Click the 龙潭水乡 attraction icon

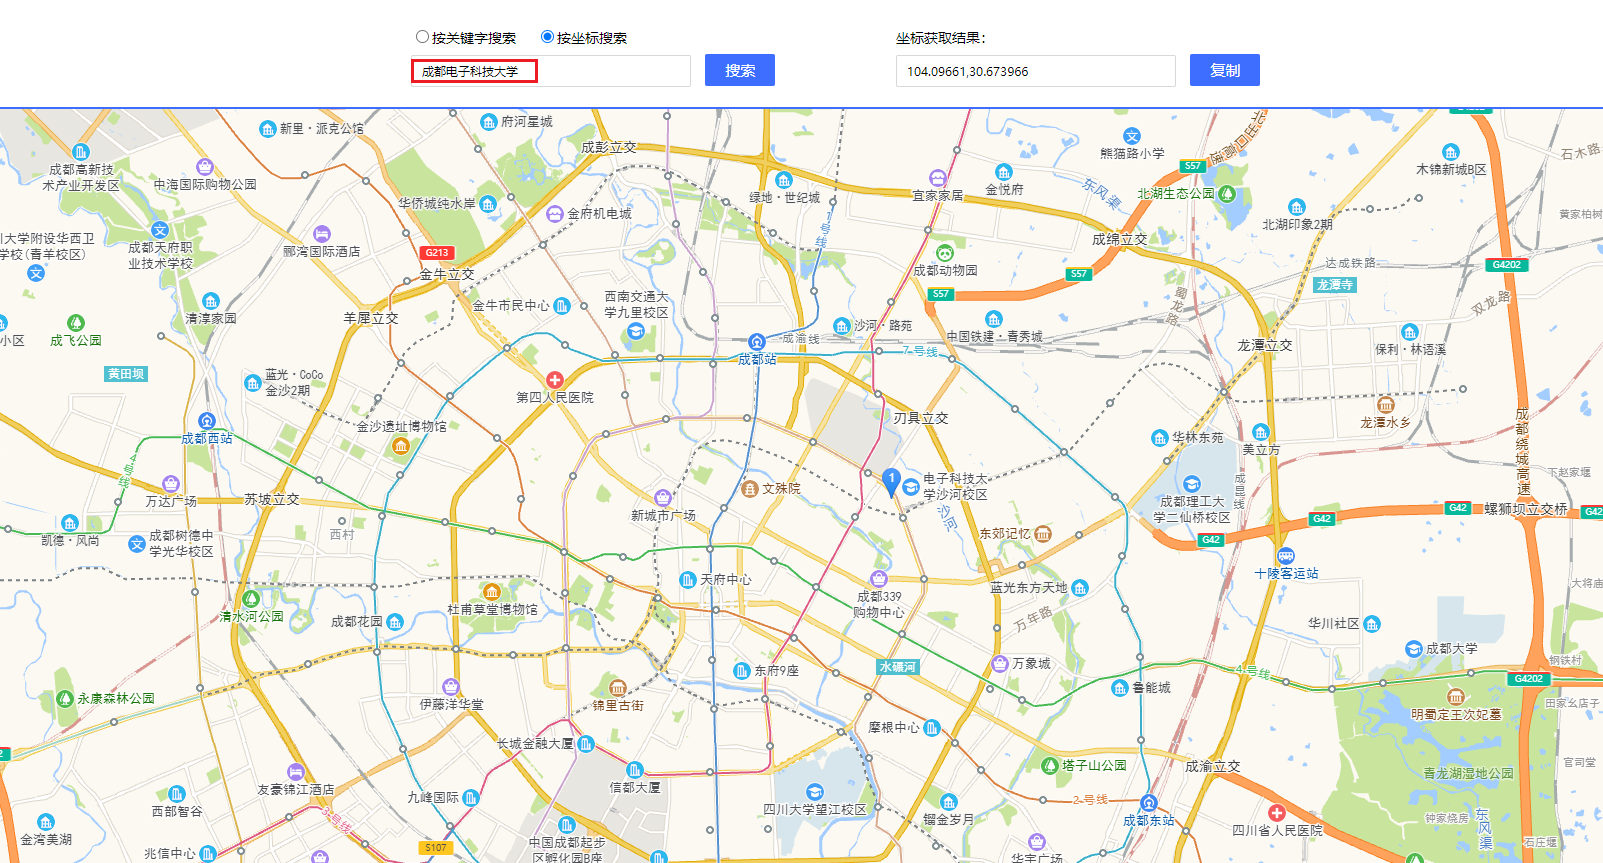pos(1386,405)
